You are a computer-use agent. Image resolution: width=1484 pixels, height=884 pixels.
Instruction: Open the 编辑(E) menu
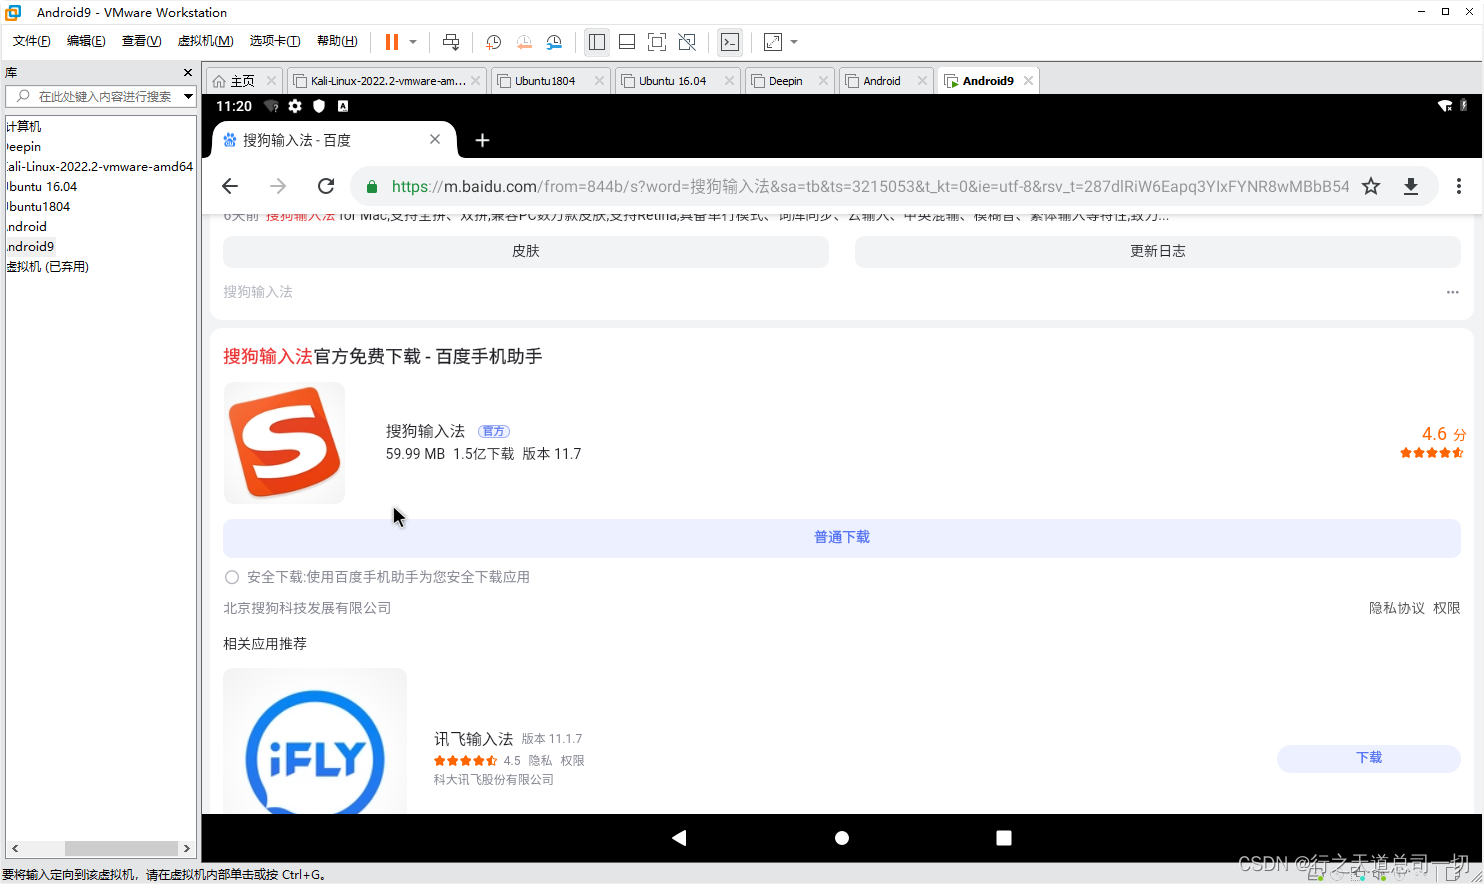click(86, 41)
